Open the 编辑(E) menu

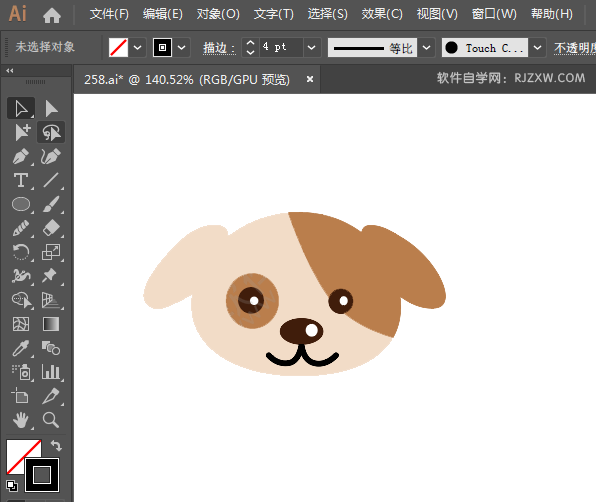coord(163,14)
